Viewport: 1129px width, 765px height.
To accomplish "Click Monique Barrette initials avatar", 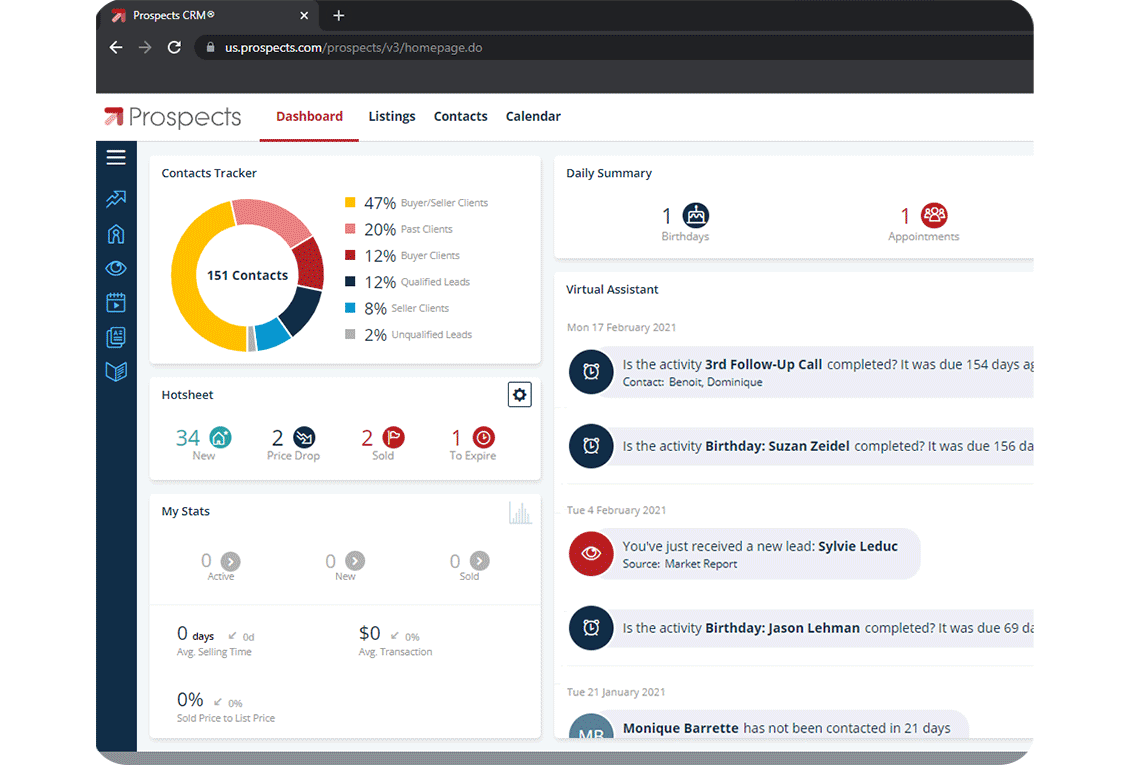I will (591, 726).
